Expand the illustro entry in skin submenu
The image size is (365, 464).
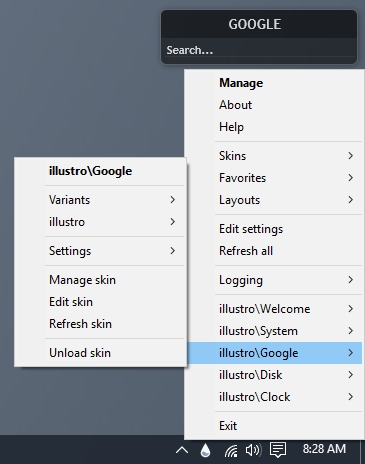(x=100, y=222)
